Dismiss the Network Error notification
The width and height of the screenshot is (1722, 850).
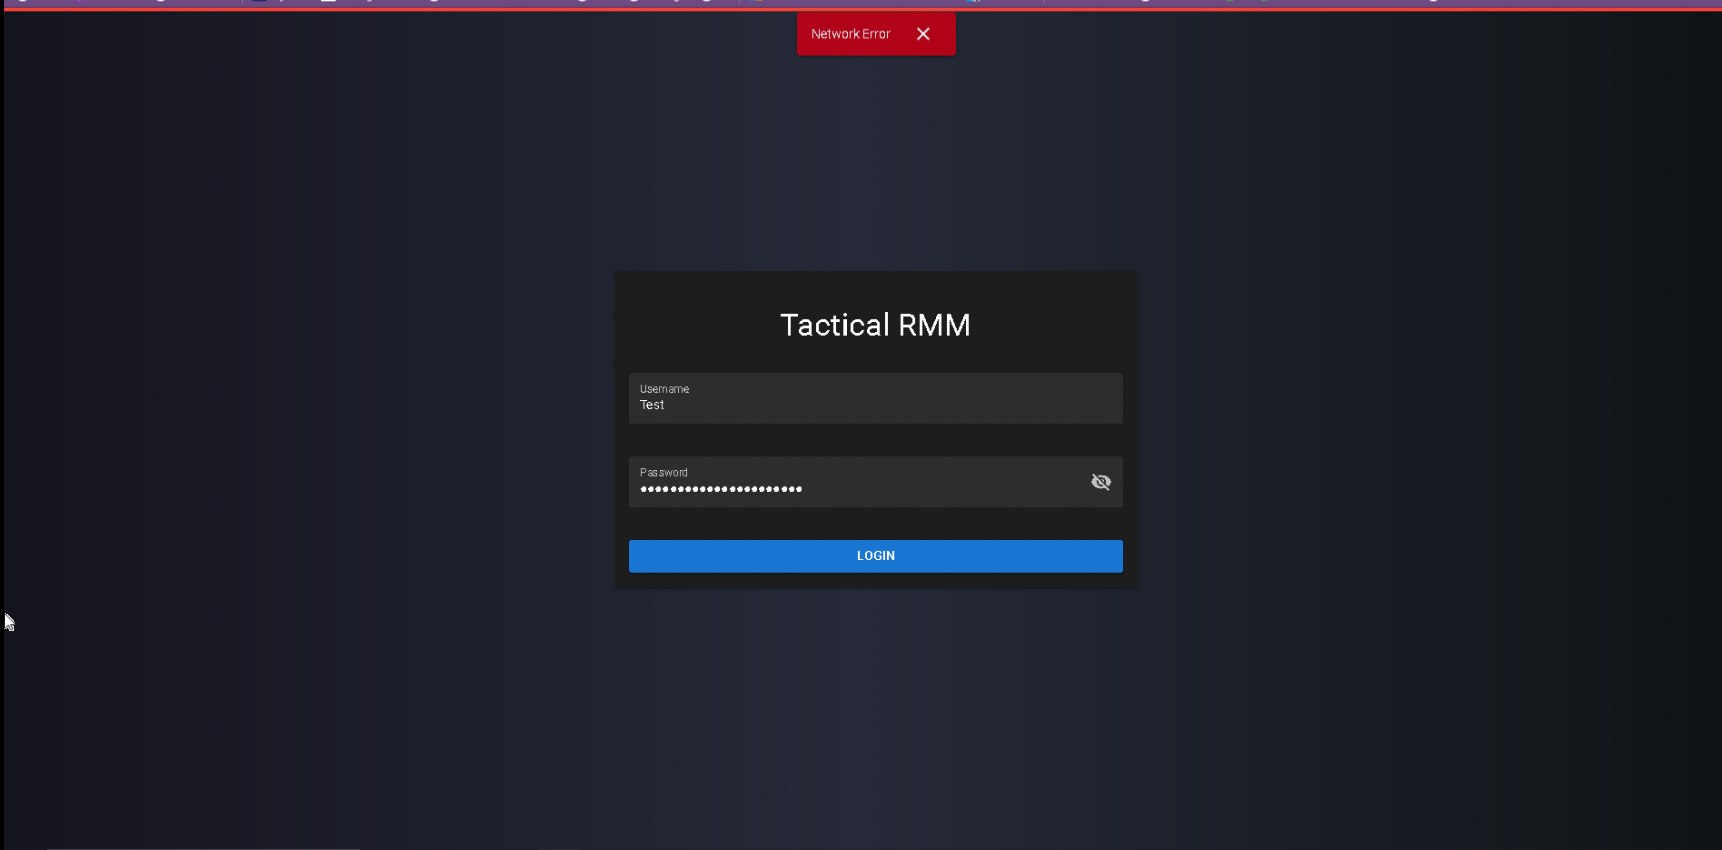923,34
